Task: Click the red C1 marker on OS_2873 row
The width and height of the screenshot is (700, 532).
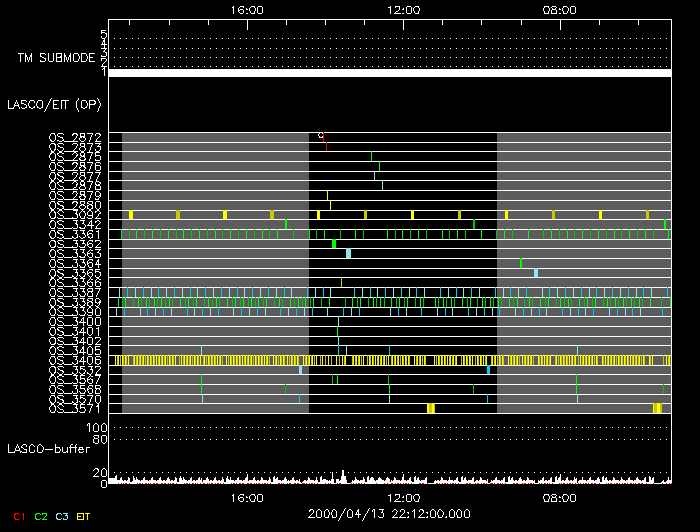Action: tap(326, 146)
